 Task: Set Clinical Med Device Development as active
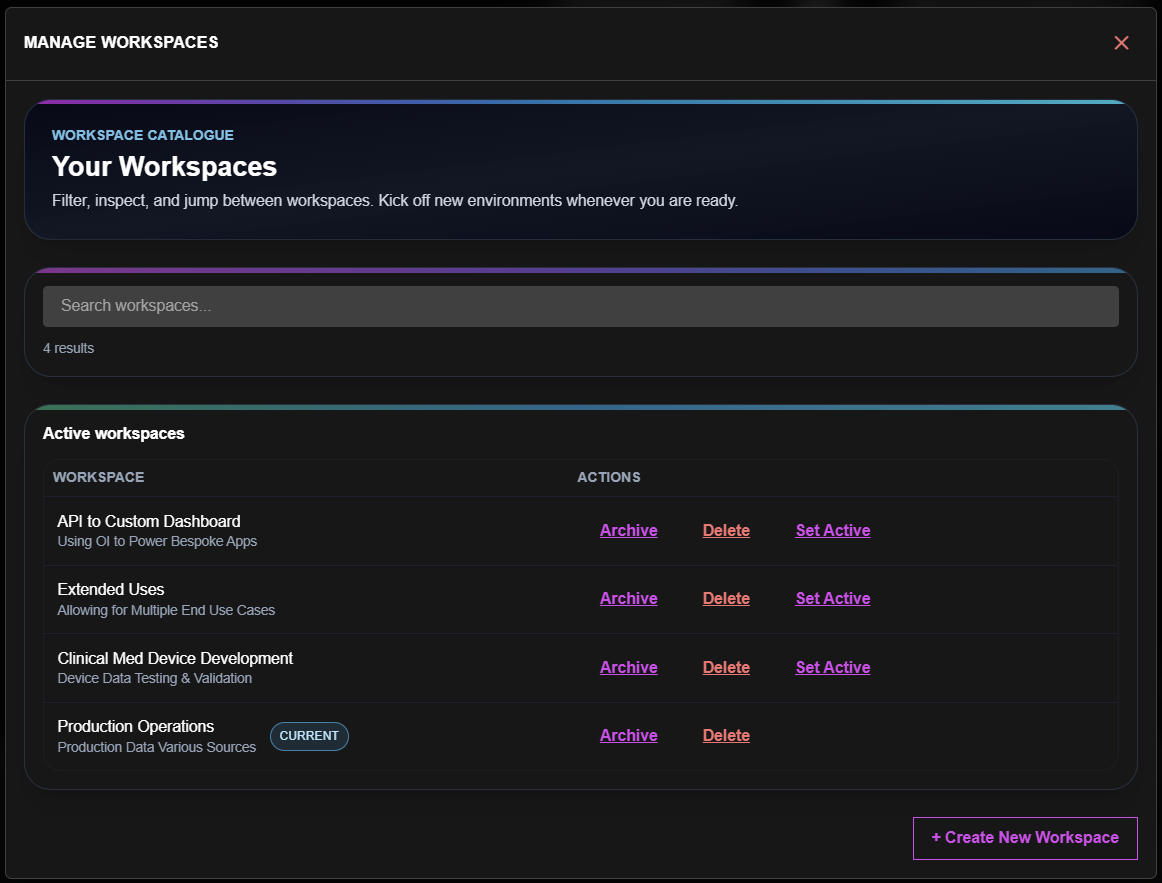[x=833, y=667]
